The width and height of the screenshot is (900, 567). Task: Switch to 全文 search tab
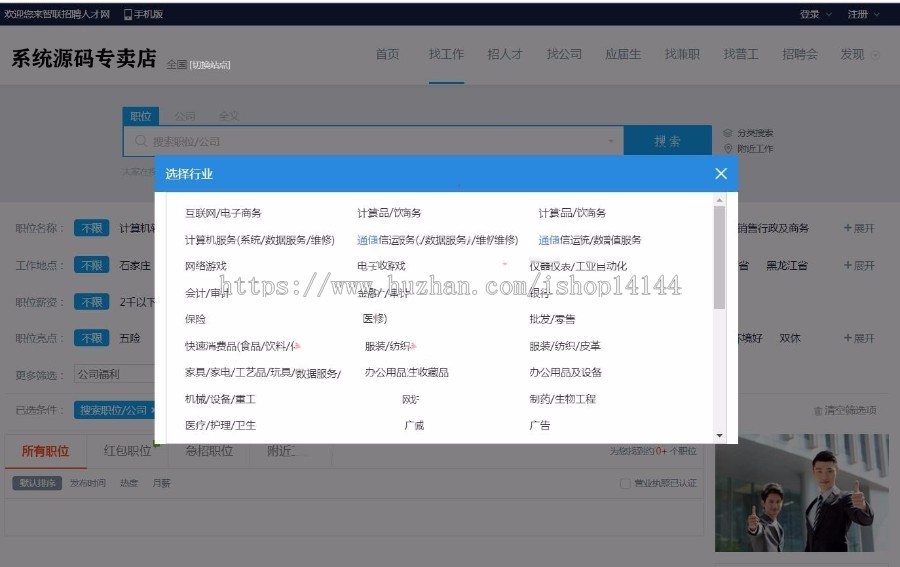228,116
